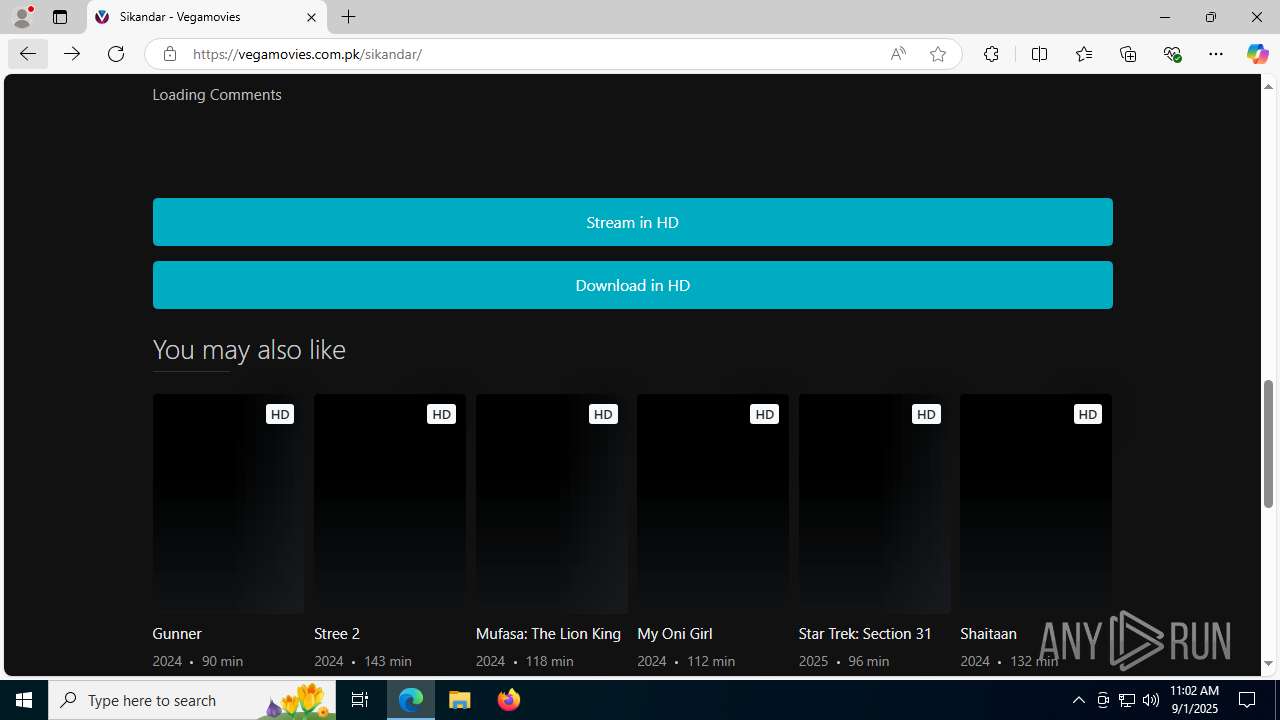Click the Shaitaan title link
Image resolution: width=1280 pixels, height=720 pixels.
pos(988,633)
